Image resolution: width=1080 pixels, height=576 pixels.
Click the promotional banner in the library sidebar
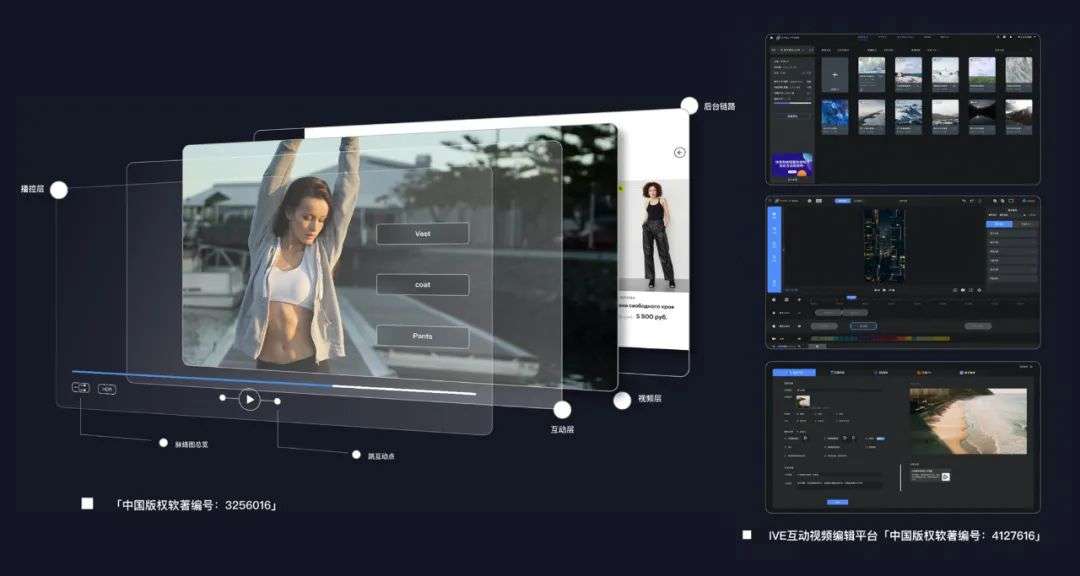791,167
